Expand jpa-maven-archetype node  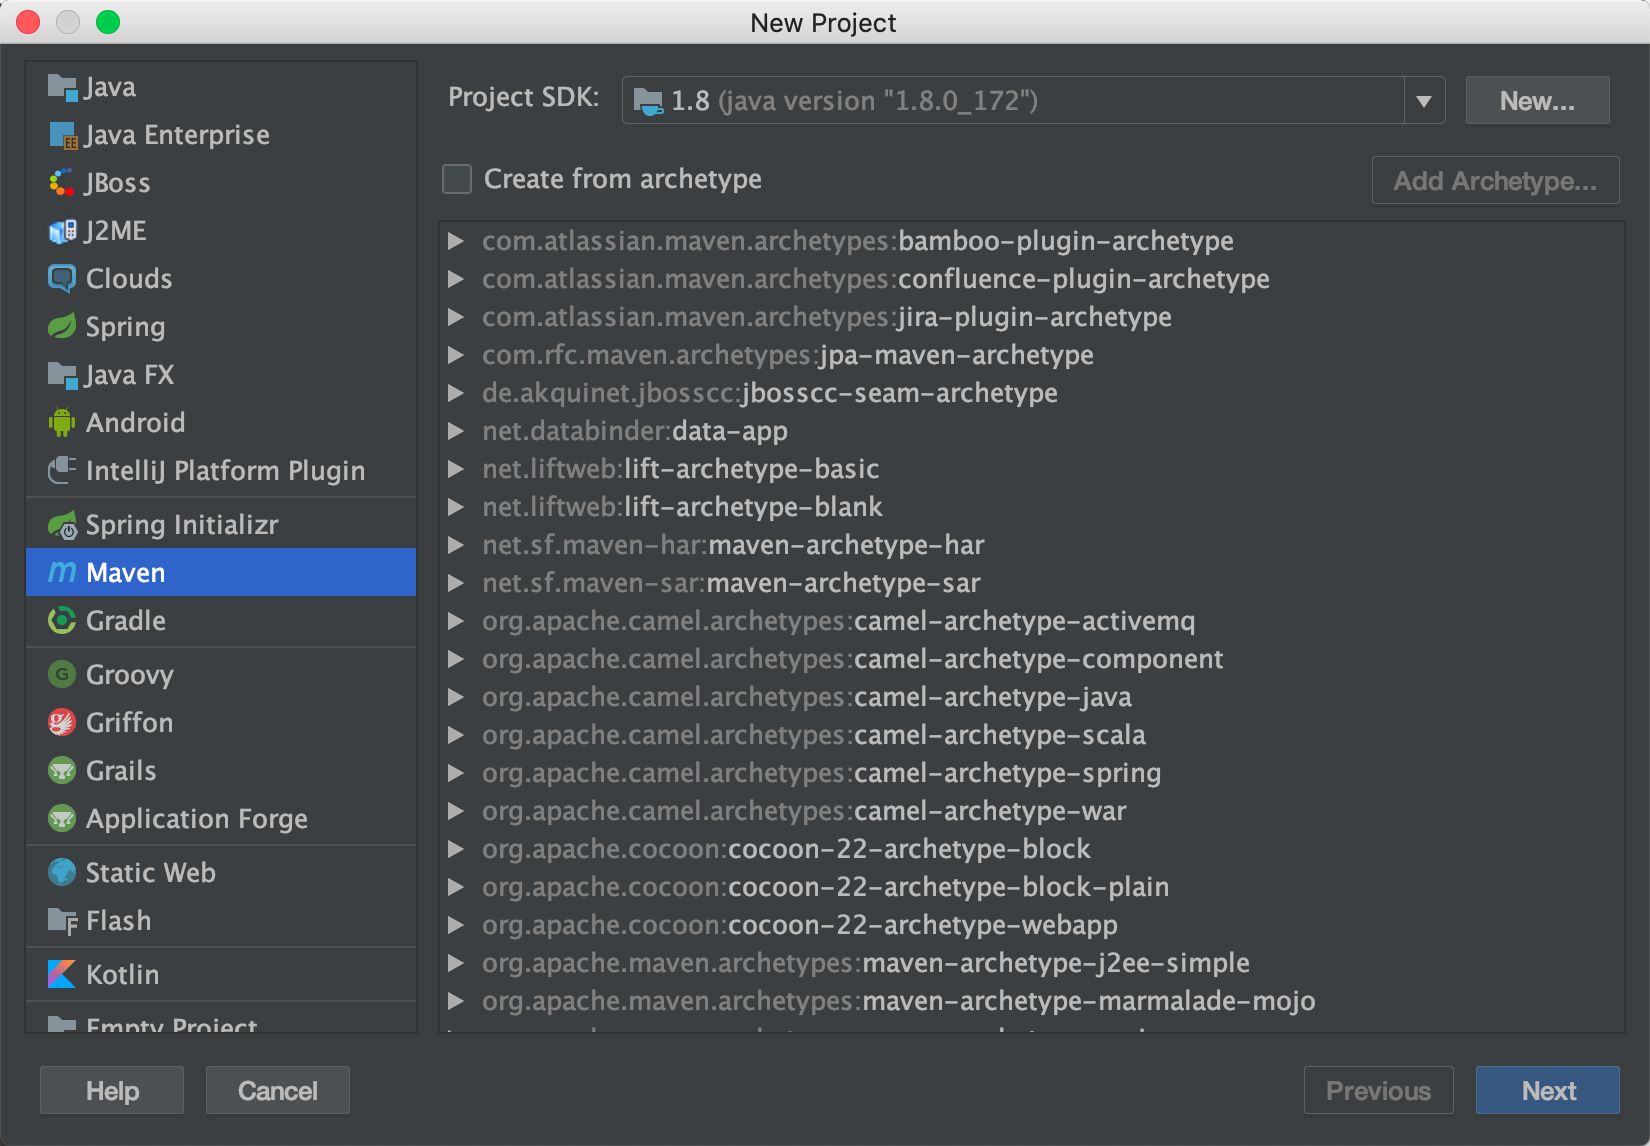(456, 355)
